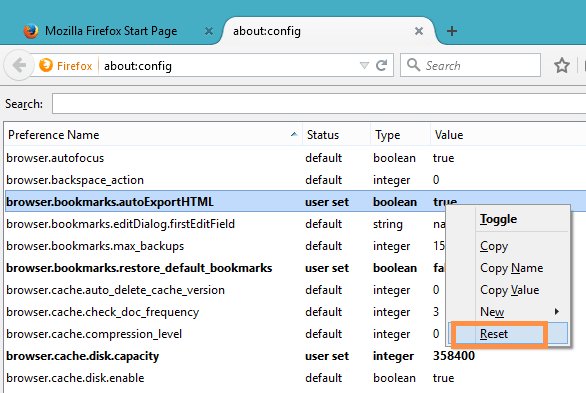The image size is (586, 393).
Task: Select browser.cache.check_doc_frequency preference
Action: coord(102,312)
